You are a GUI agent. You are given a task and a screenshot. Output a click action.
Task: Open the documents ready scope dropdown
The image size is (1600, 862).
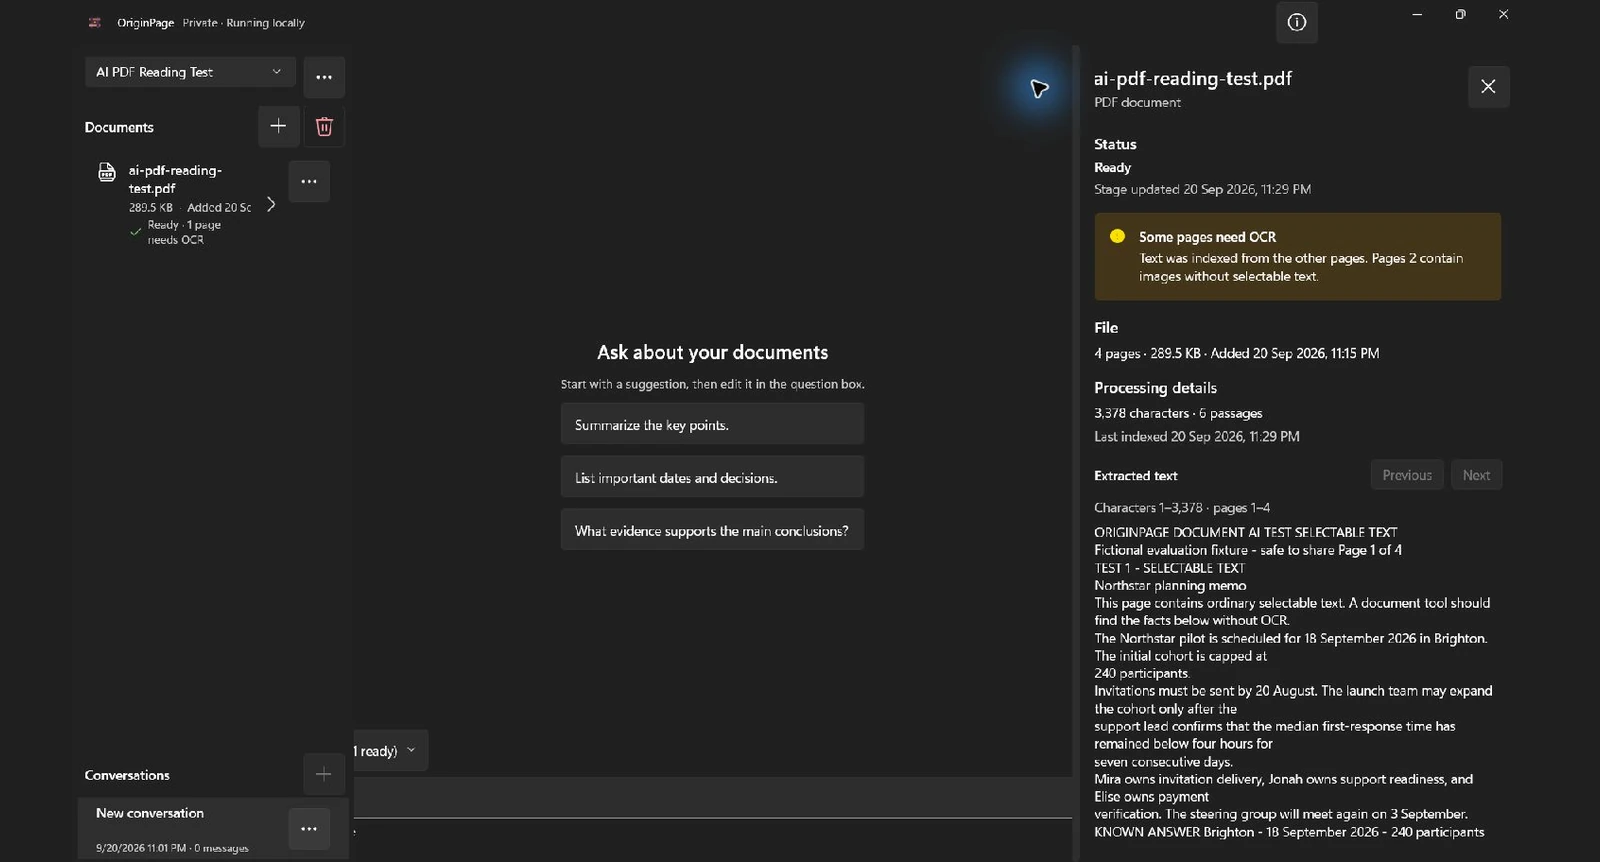tap(391, 750)
